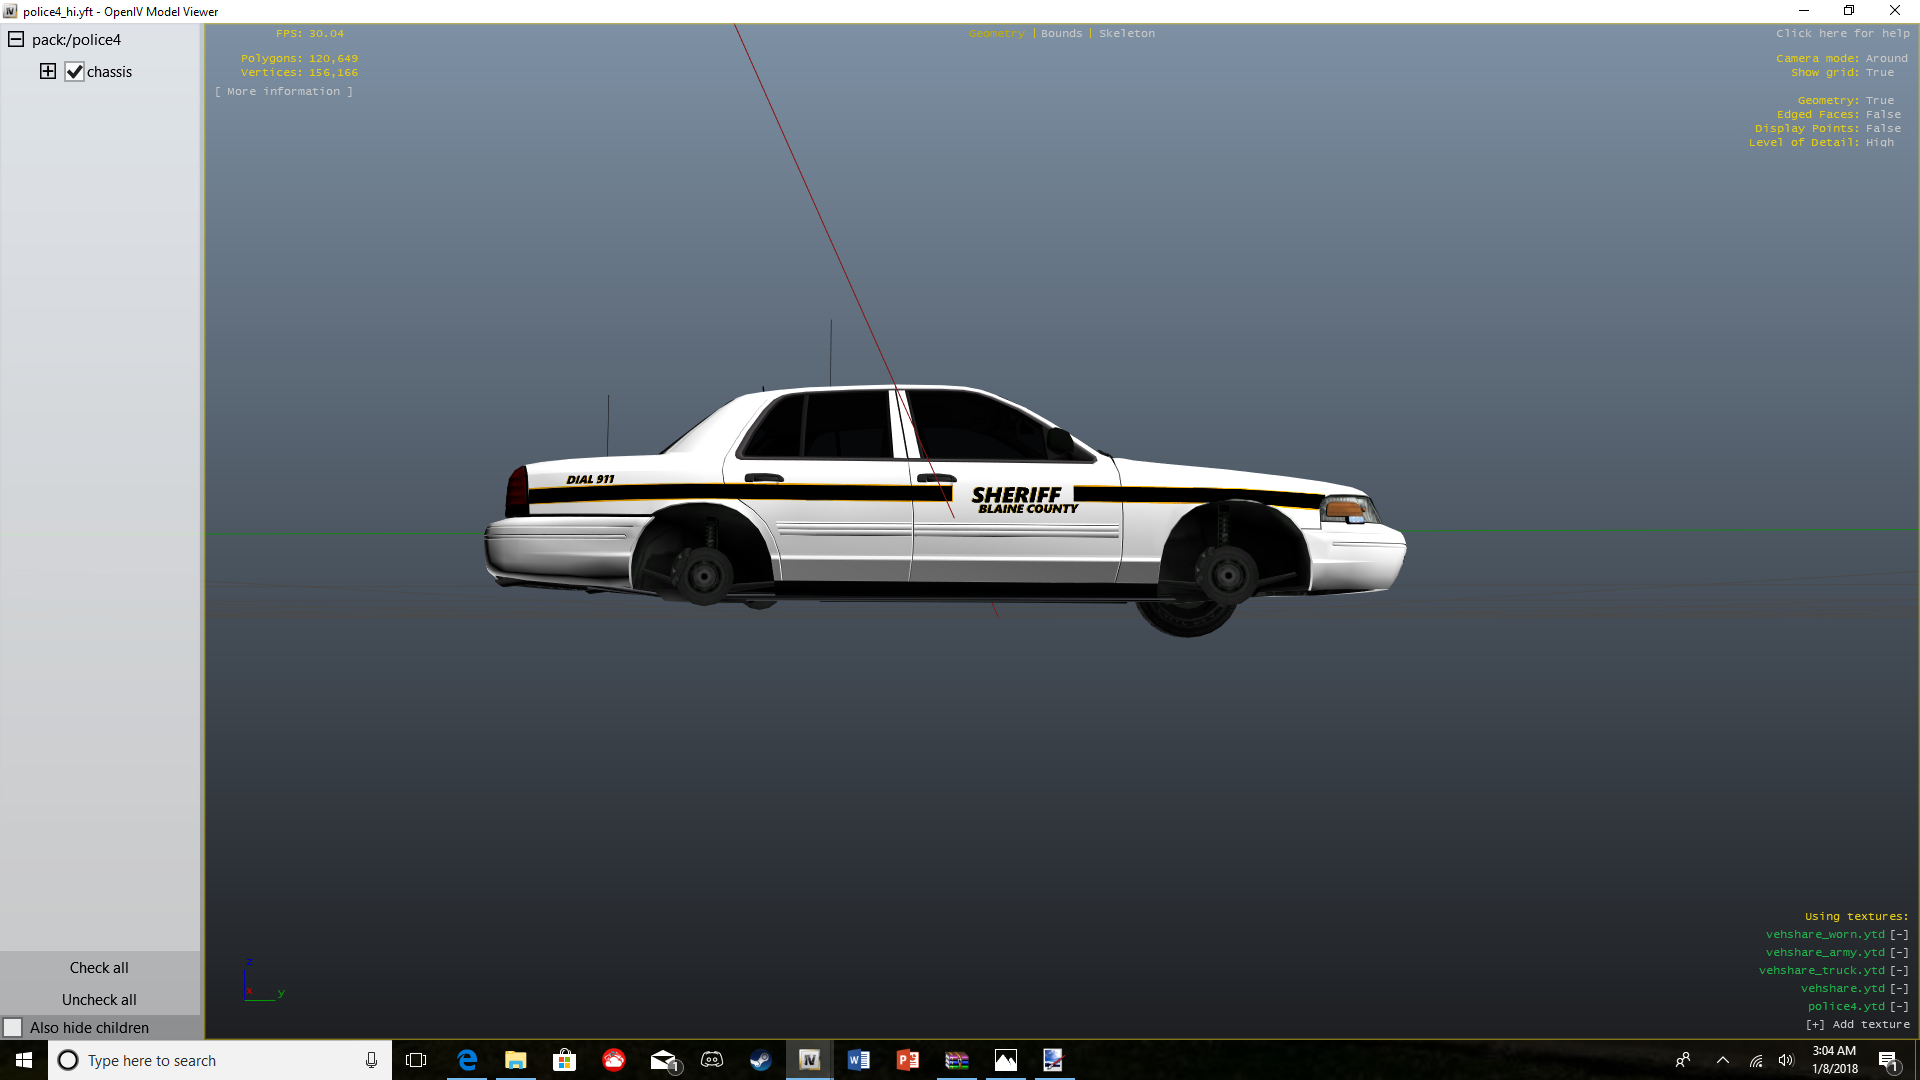Open Microsoft Word from the taskbar
The width and height of the screenshot is (1920, 1080).
[858, 1060]
